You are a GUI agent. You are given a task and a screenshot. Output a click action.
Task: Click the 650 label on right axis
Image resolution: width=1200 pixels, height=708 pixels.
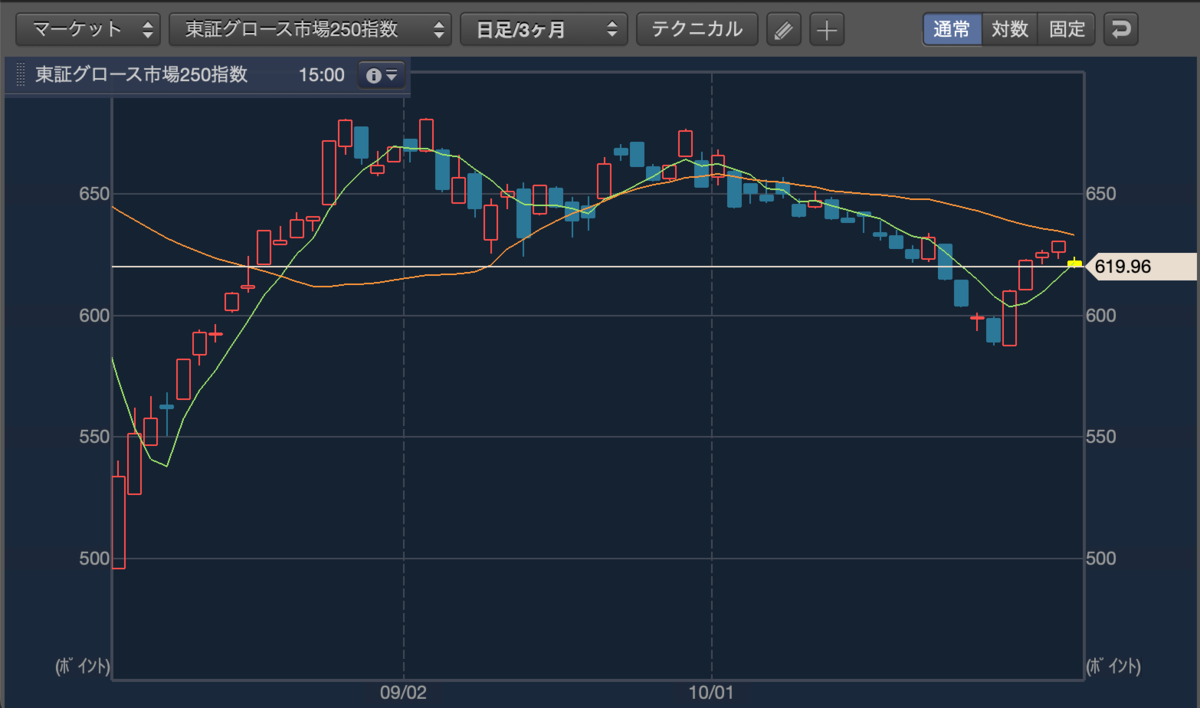click(1100, 194)
